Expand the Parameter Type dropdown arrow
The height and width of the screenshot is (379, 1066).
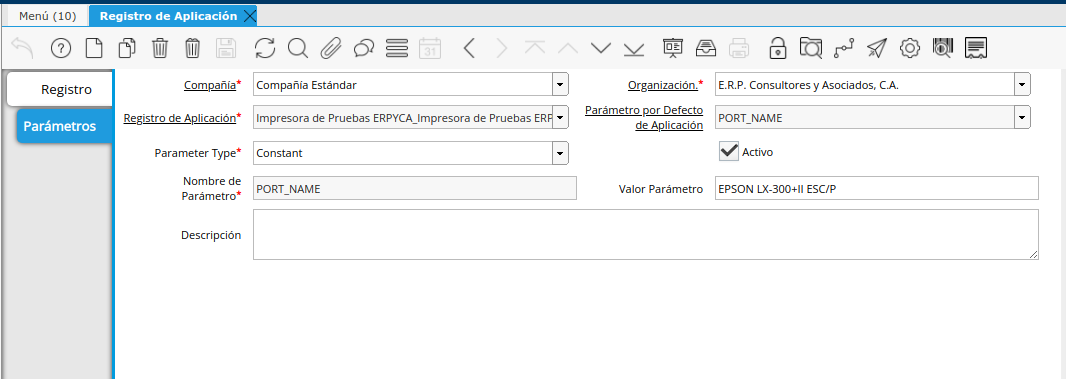[560, 153]
